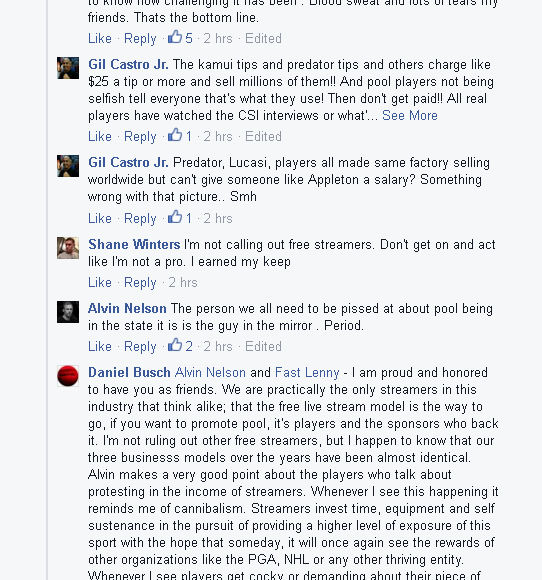Open Gil Castro Jr. avatar on kamui tips comment

[x=68, y=68]
